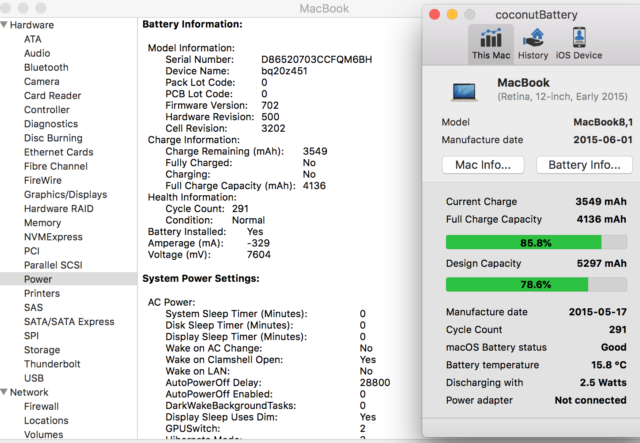Click the Battery Information heading

(192, 24)
